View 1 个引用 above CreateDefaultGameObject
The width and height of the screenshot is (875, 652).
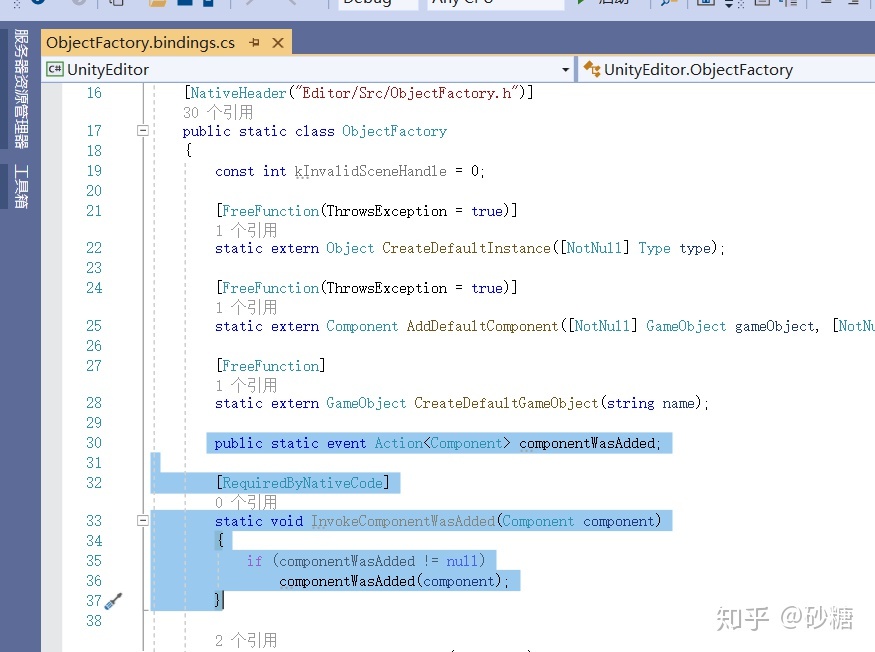246,385
